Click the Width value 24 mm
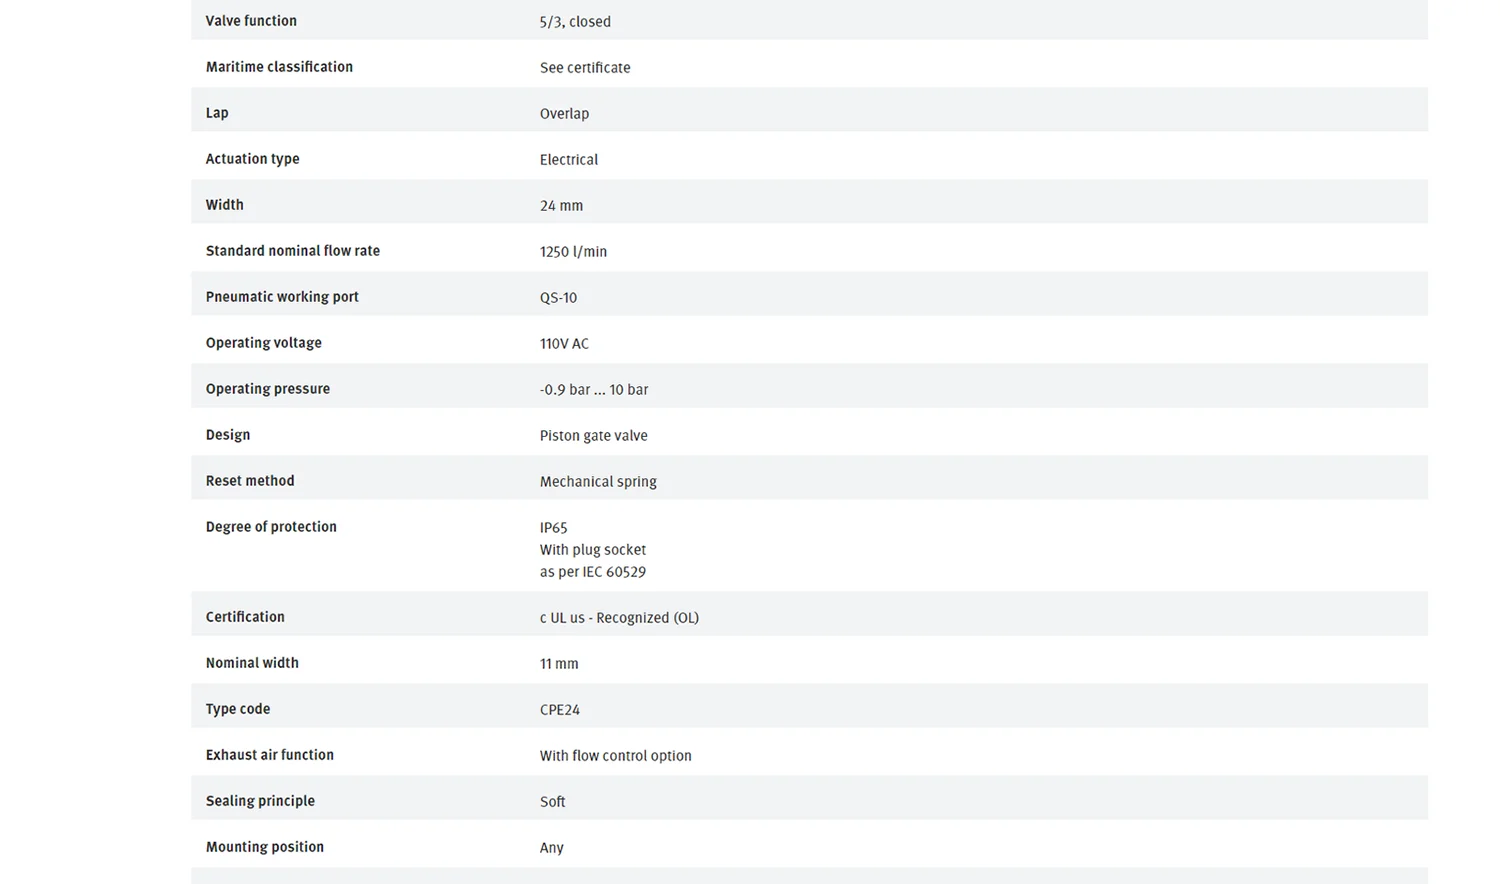 click(561, 206)
